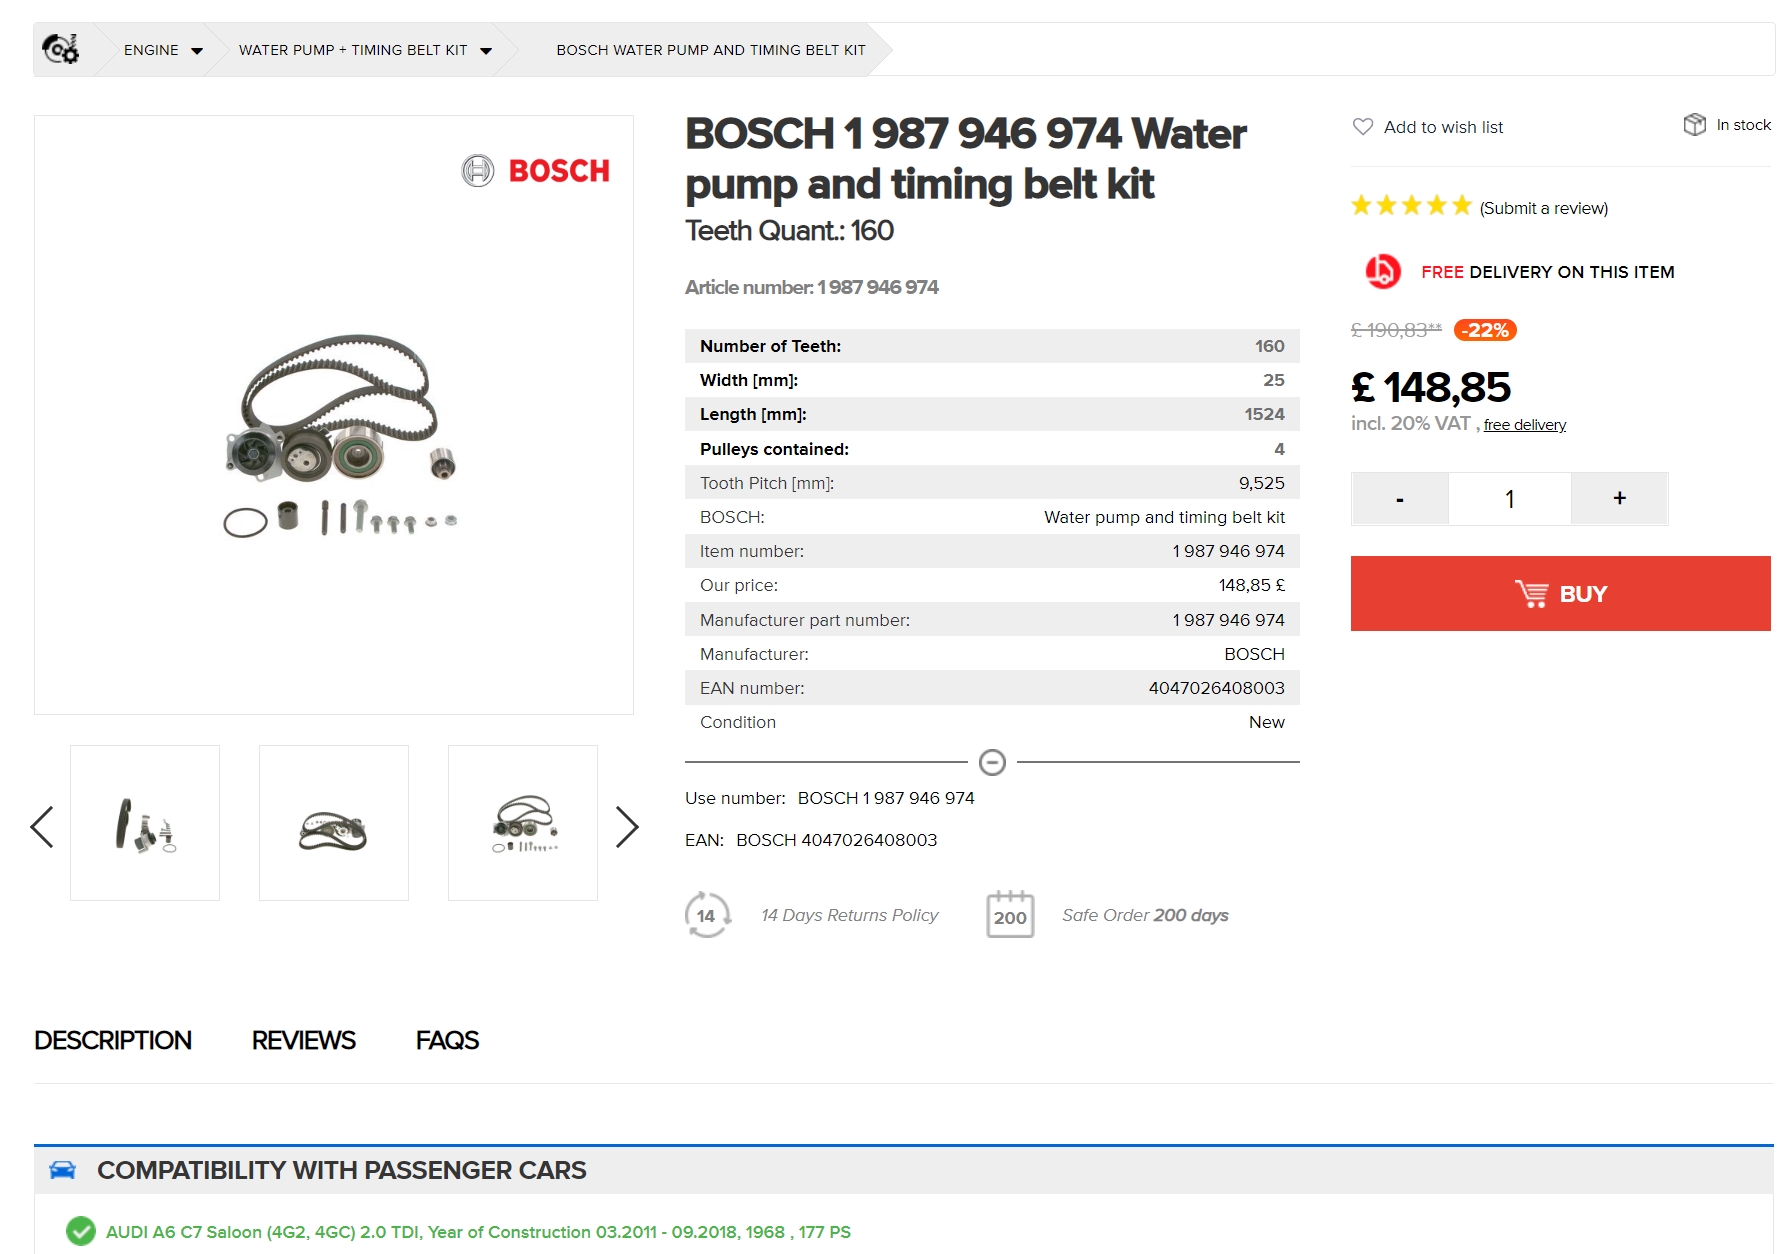
Task: Switch to the REVIEWS tab
Action: tap(304, 1040)
